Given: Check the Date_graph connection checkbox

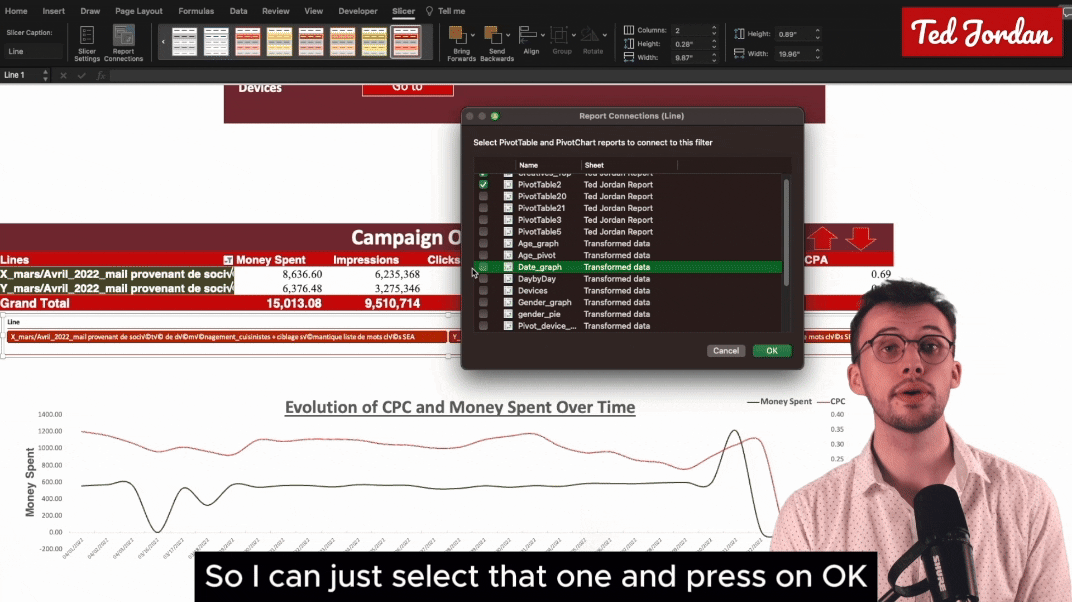Looking at the screenshot, I should click(x=483, y=267).
